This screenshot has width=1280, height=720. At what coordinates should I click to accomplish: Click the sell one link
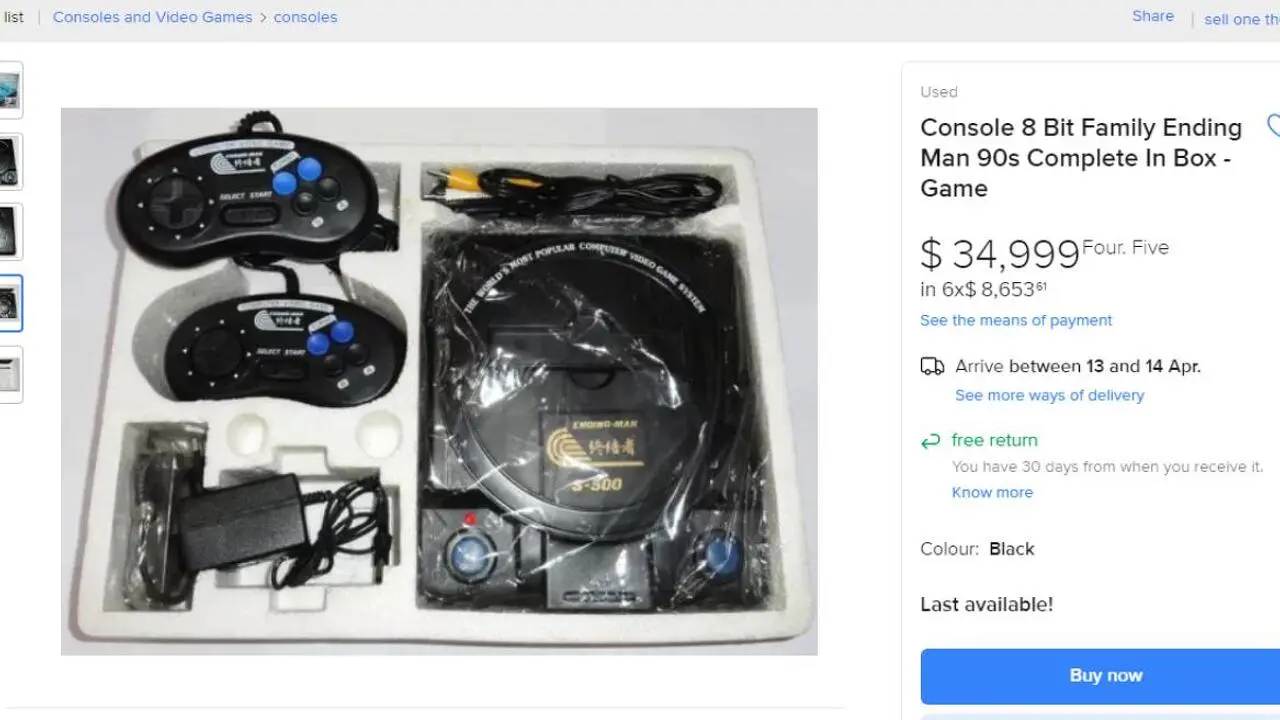coord(1241,19)
